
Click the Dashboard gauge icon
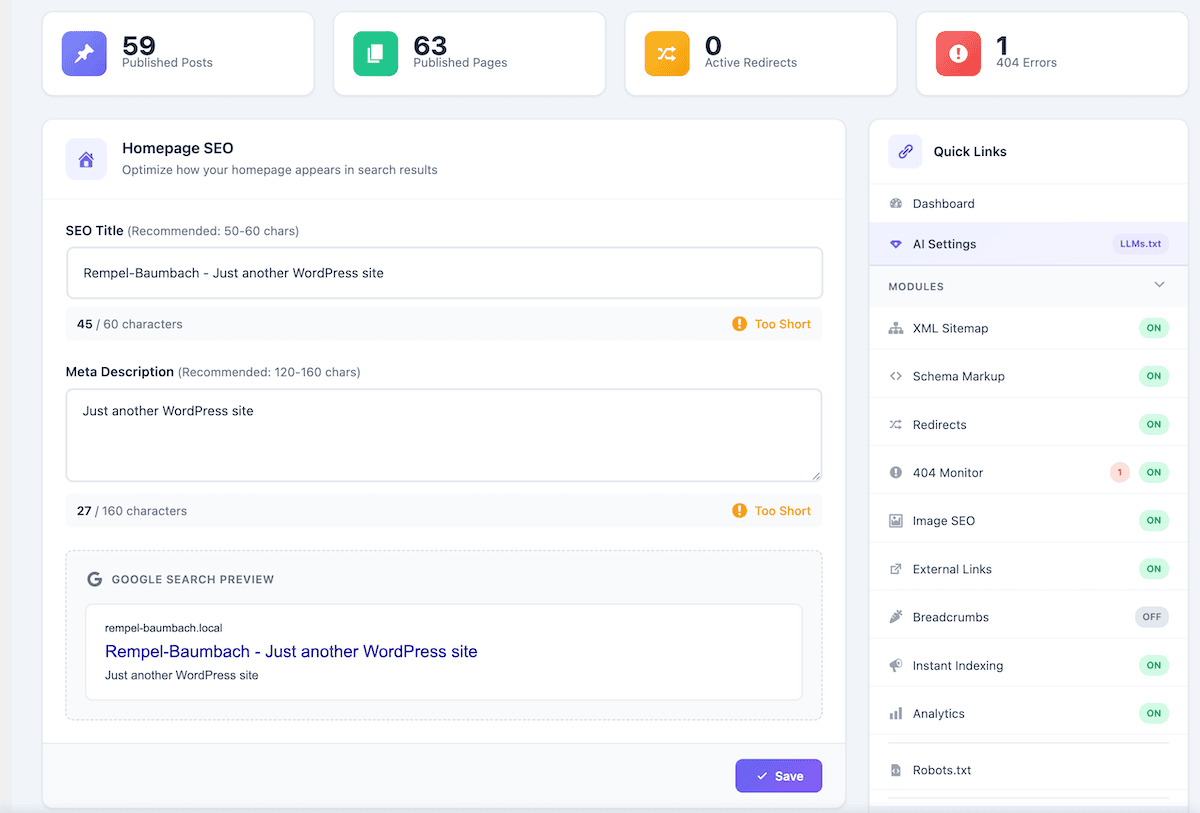(895, 204)
